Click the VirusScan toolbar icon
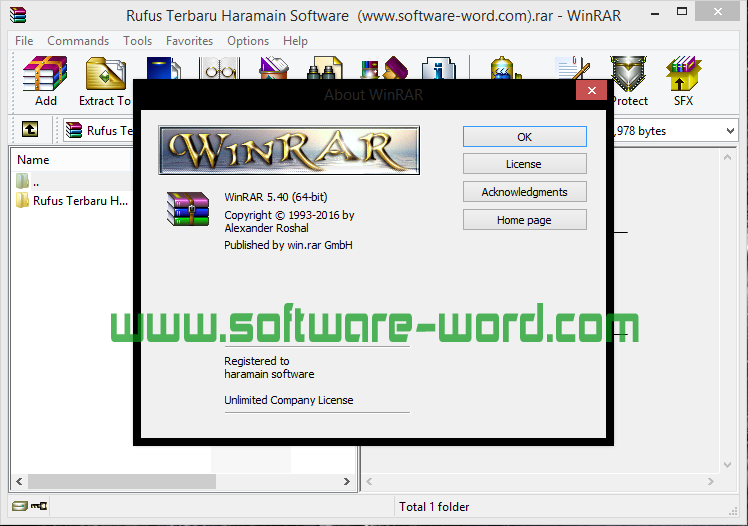Screen dimensions: 748x526 [504, 68]
